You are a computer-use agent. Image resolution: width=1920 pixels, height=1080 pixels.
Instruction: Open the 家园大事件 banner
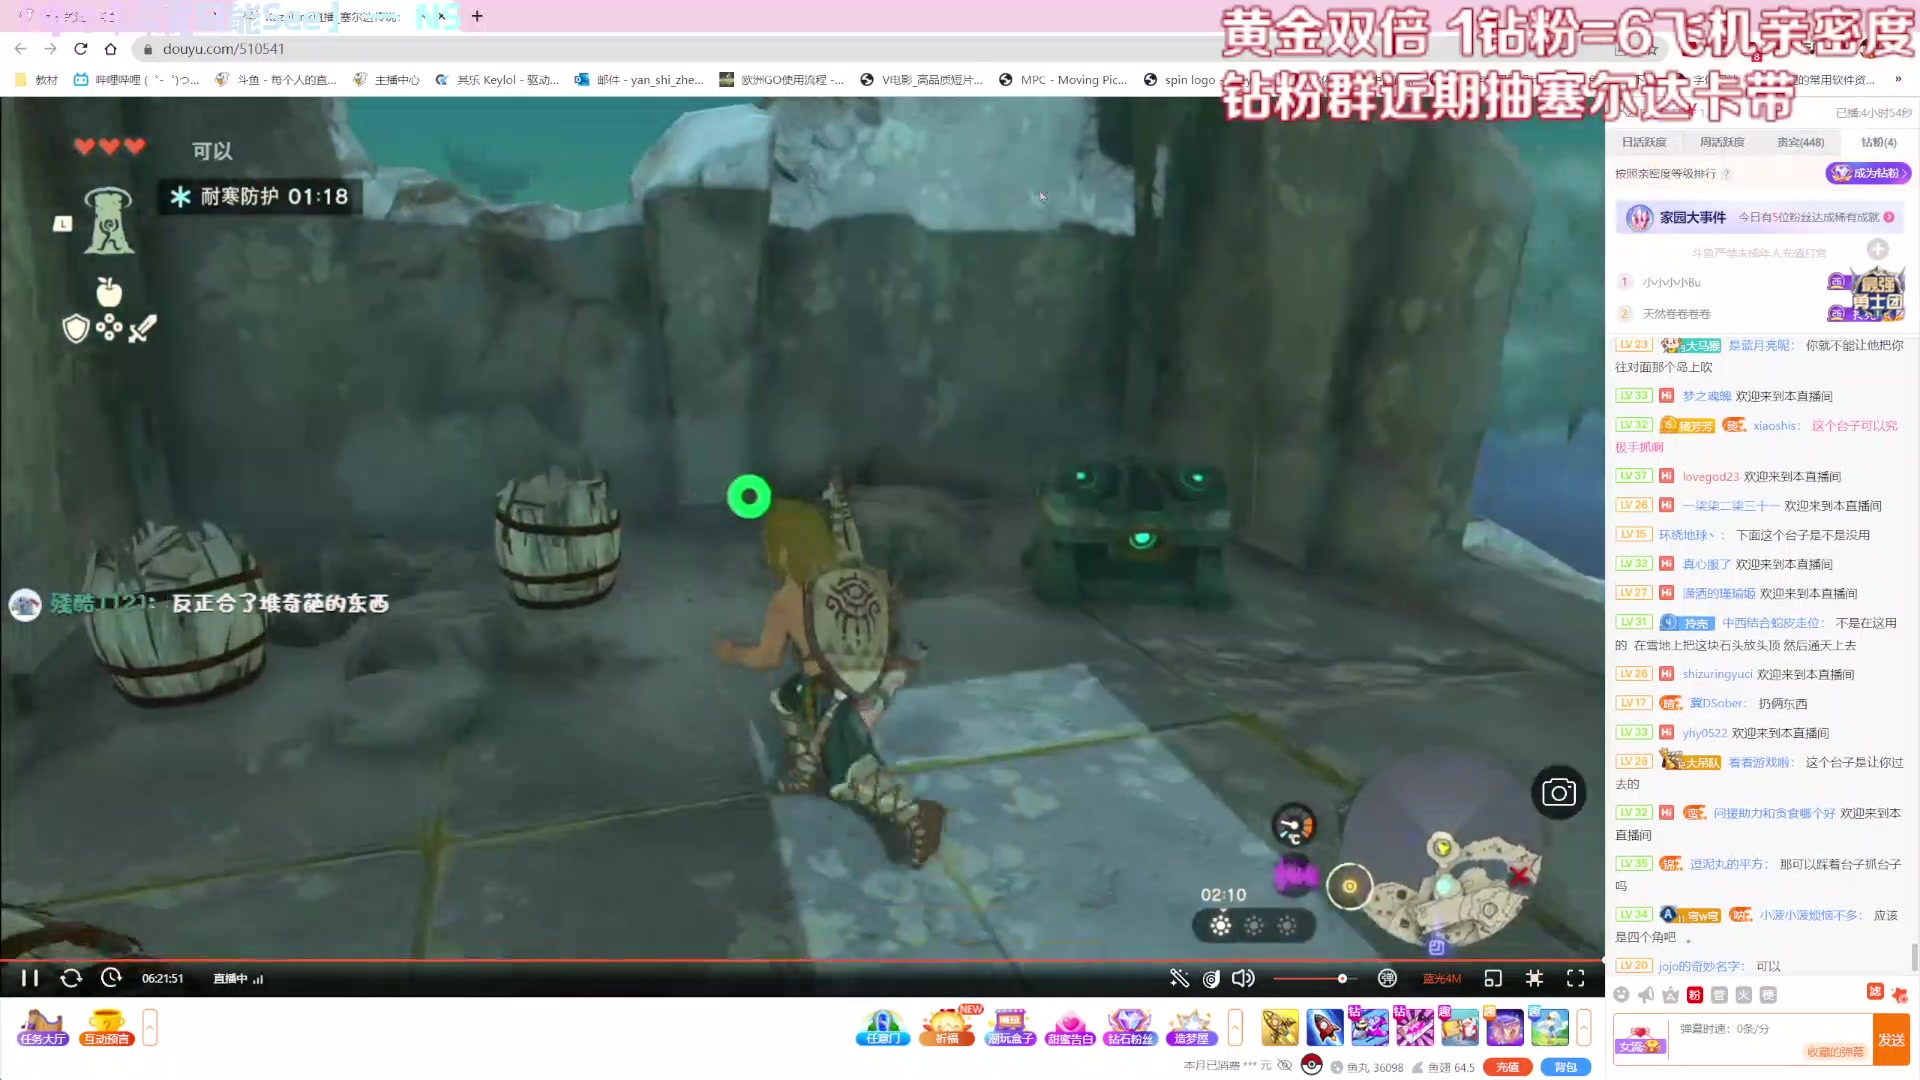click(x=1760, y=217)
